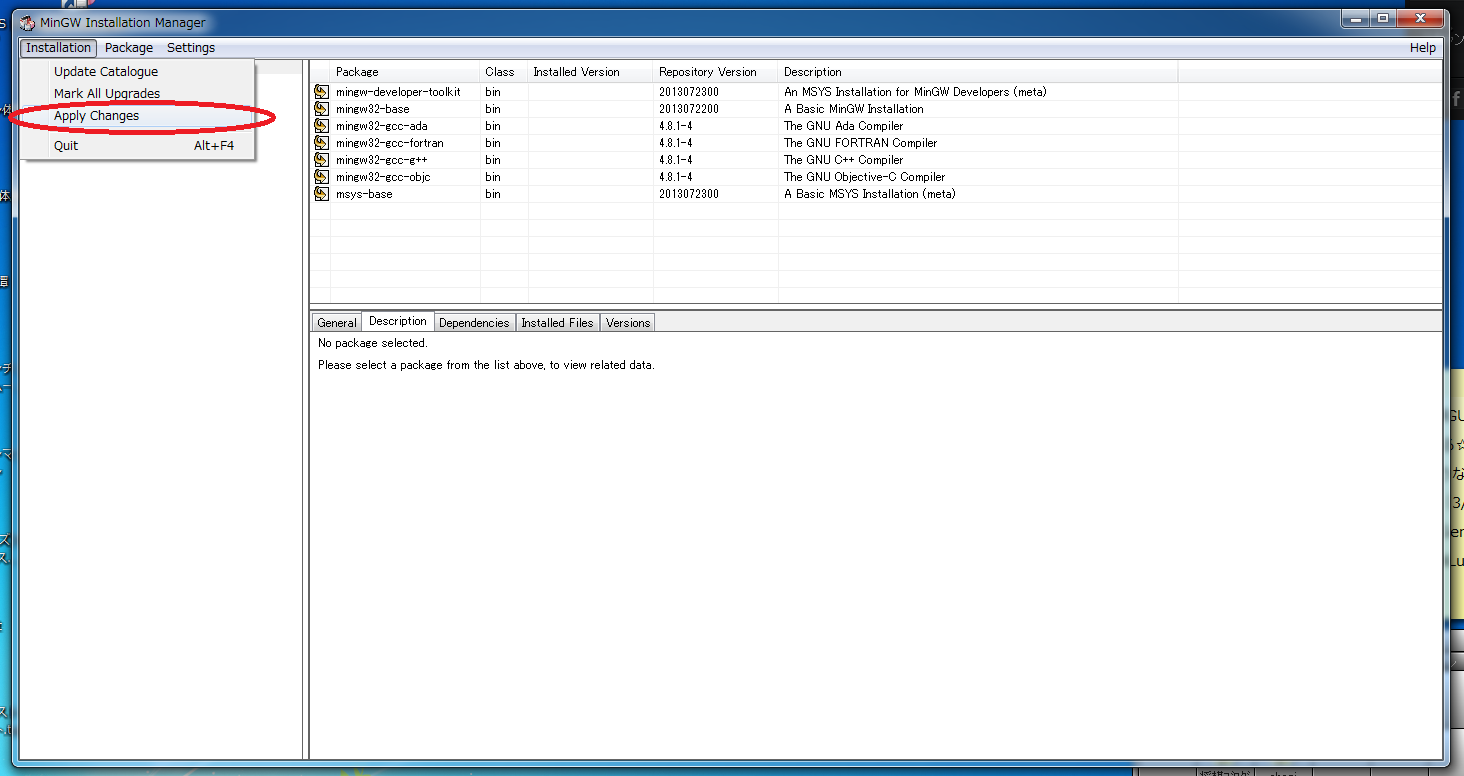
Task: Close the MinGW Installation Manager window
Action: 1420,18
